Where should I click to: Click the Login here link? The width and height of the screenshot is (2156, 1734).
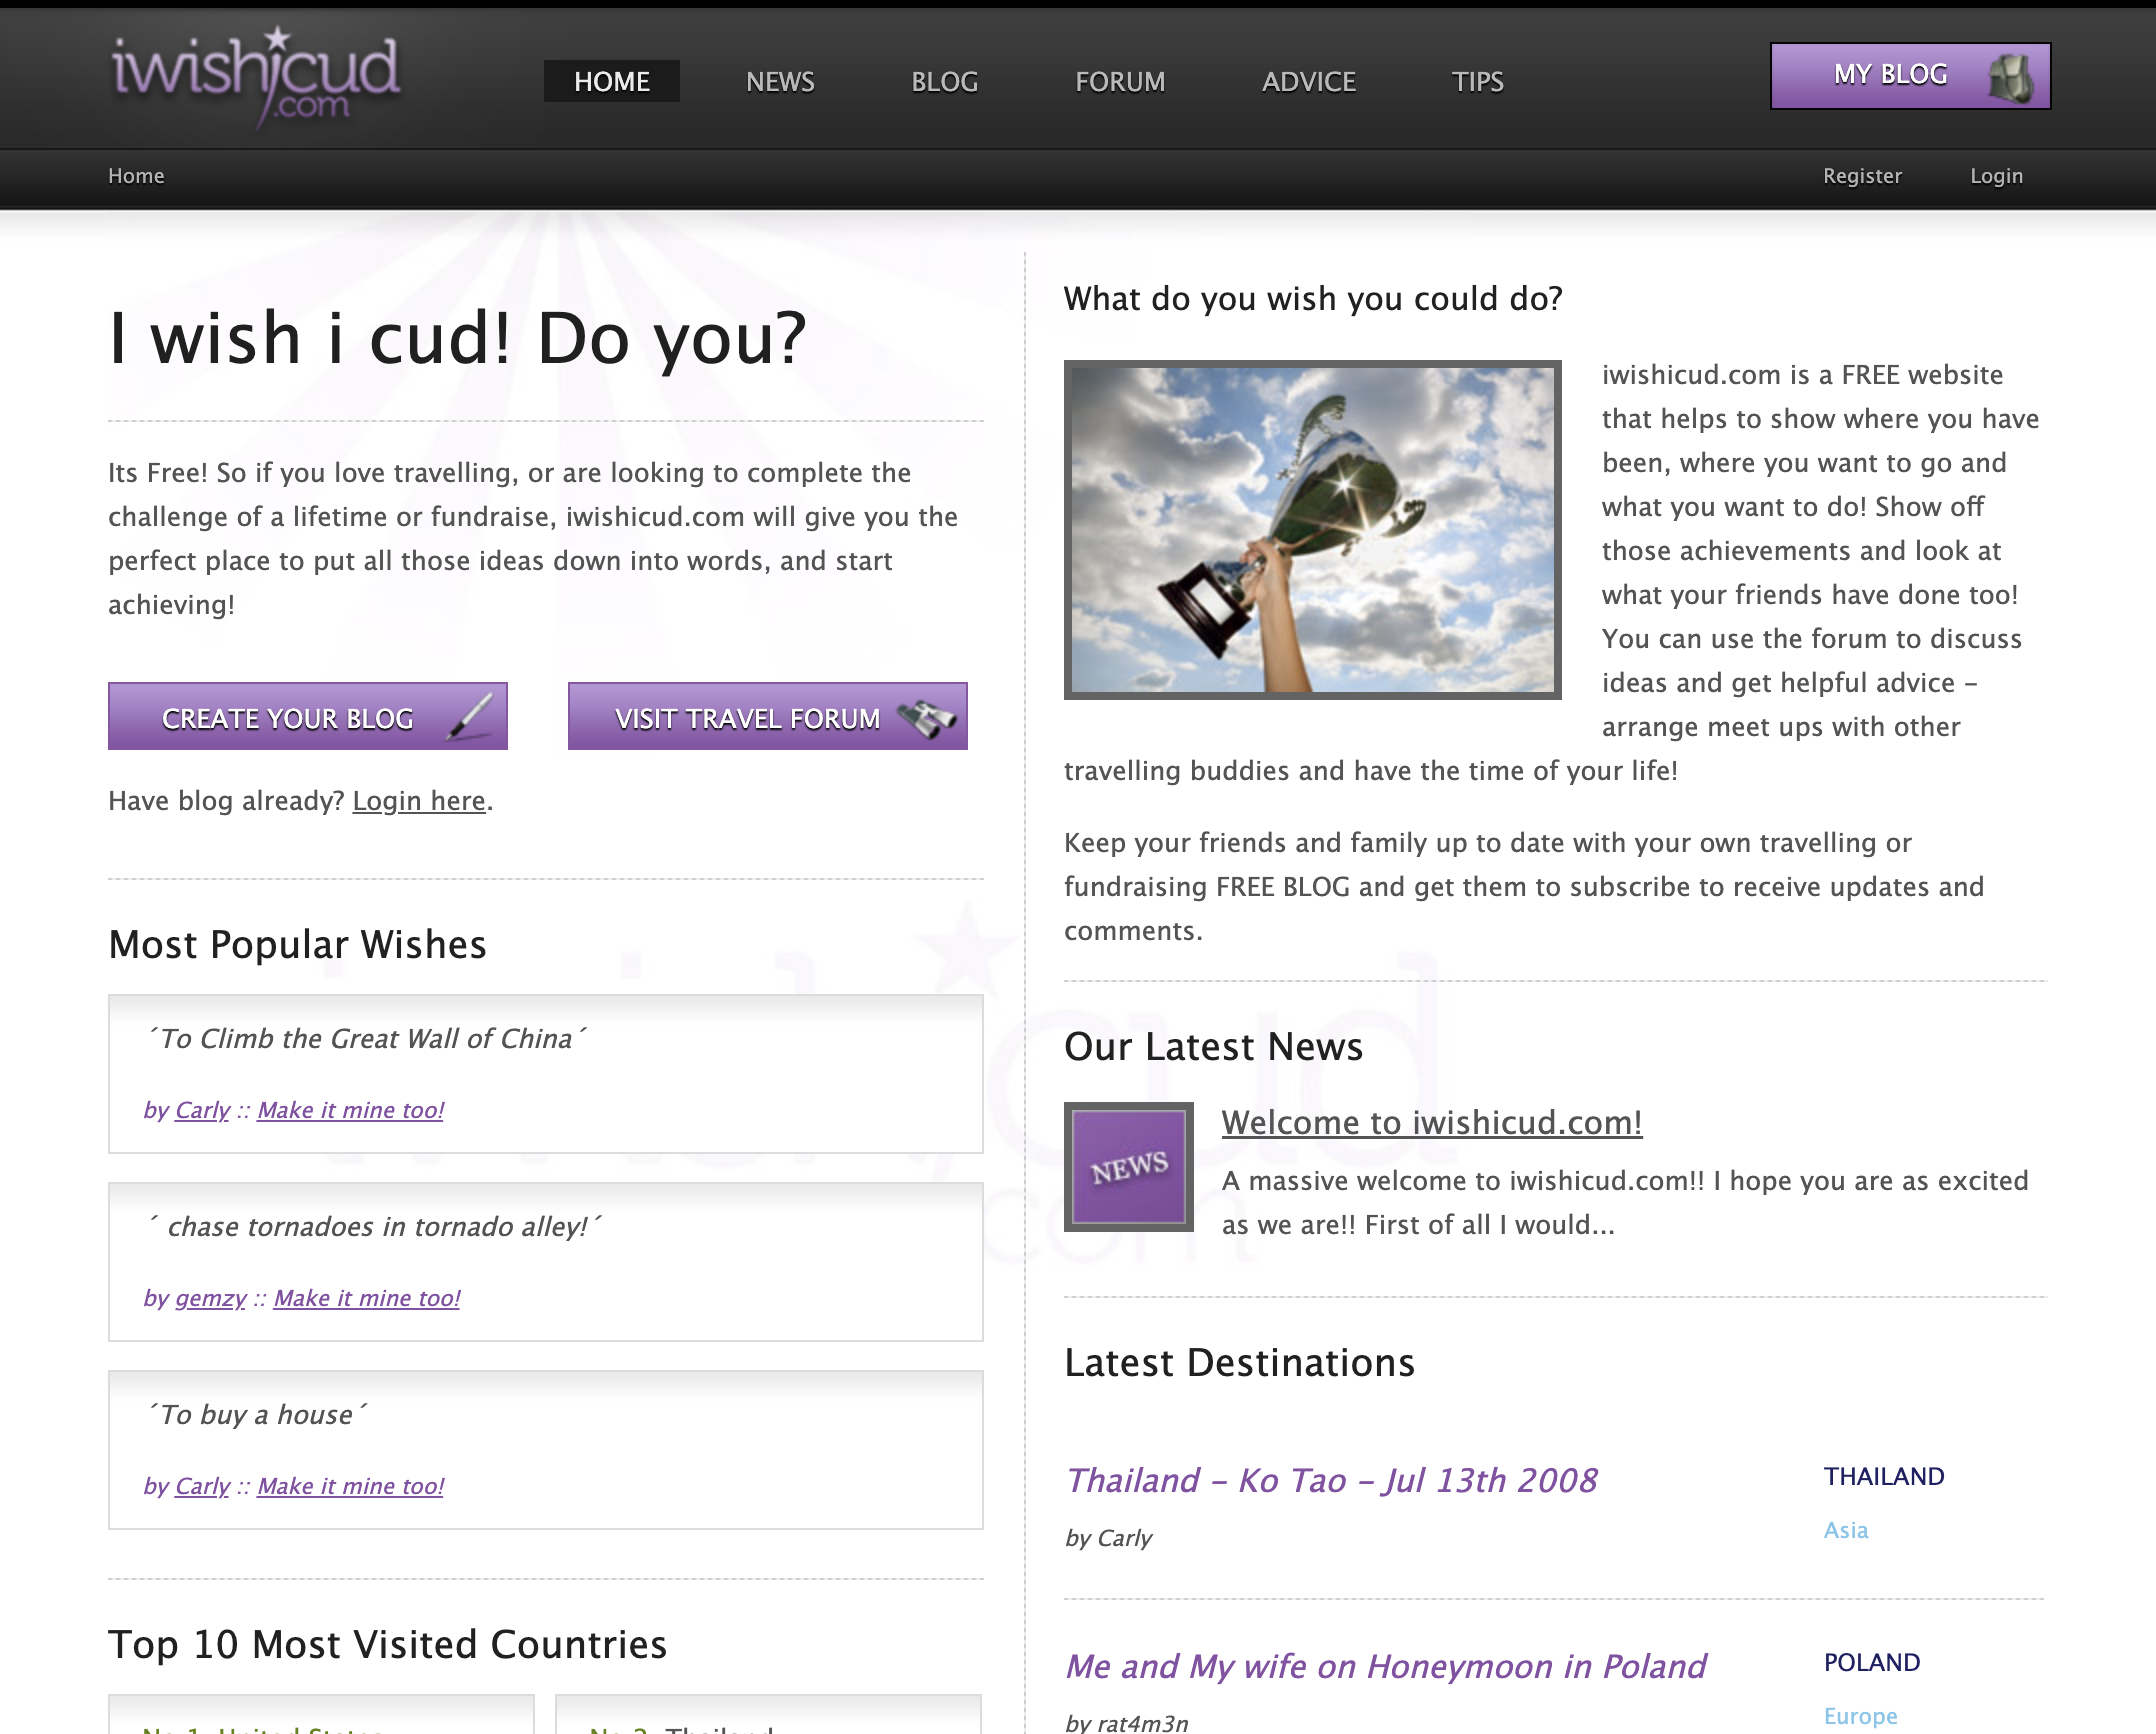coord(417,800)
